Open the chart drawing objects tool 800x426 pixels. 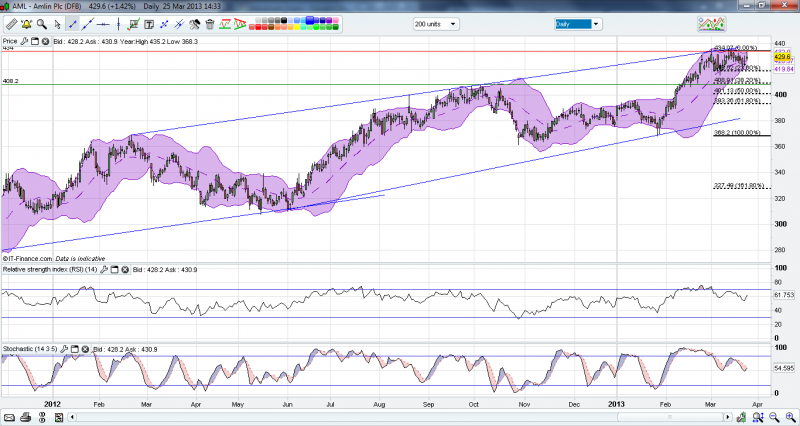(134, 24)
